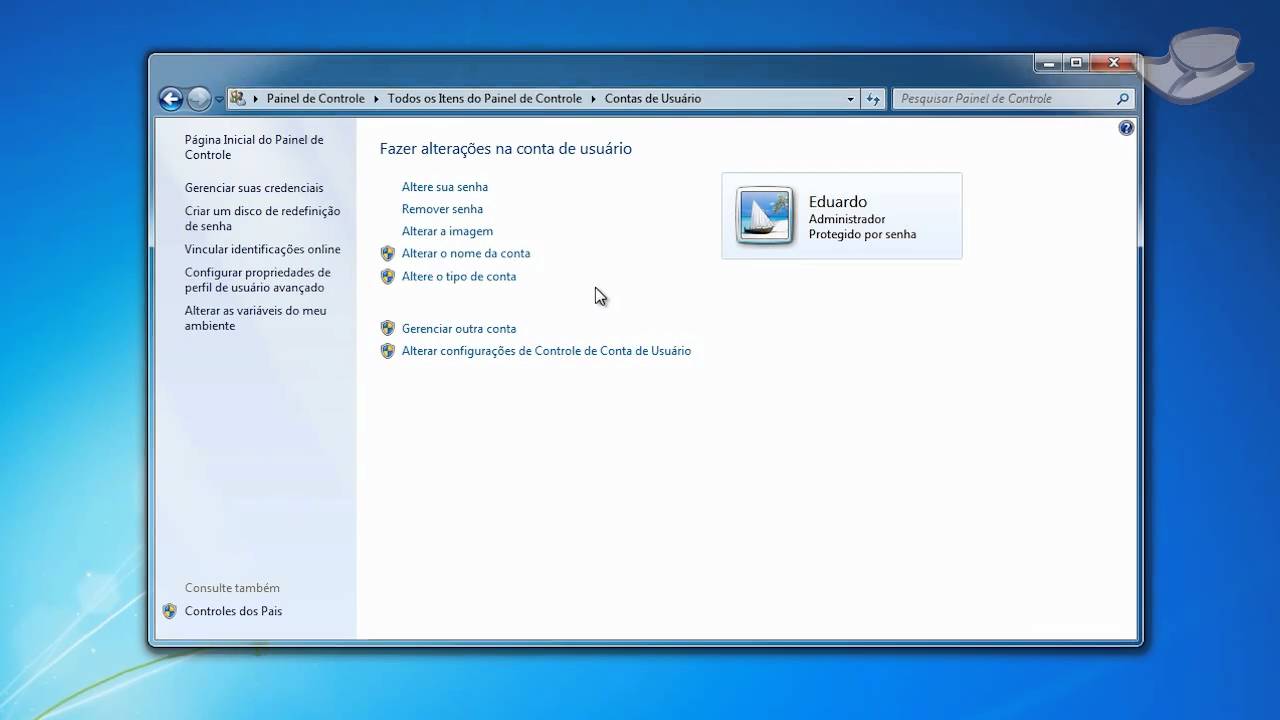This screenshot has width=1280, height=720.
Task: Select the Painel de Controle breadcrumb
Action: (x=315, y=99)
